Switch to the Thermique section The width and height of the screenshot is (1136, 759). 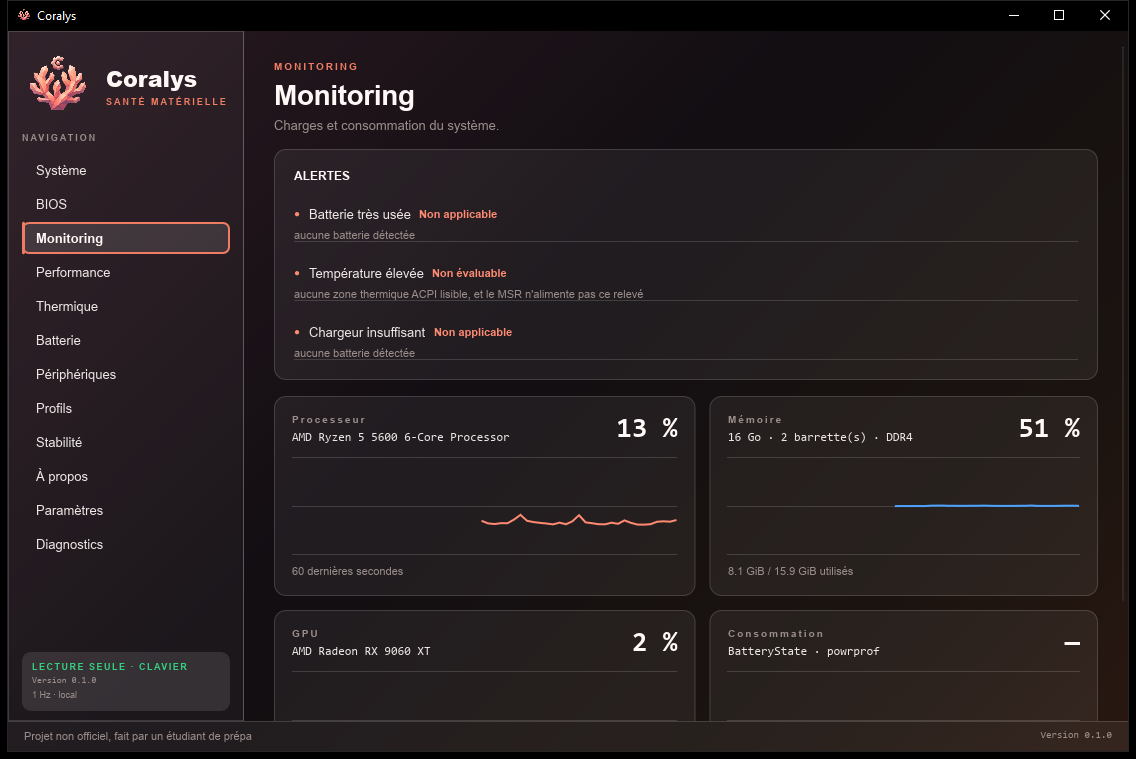tap(126, 306)
